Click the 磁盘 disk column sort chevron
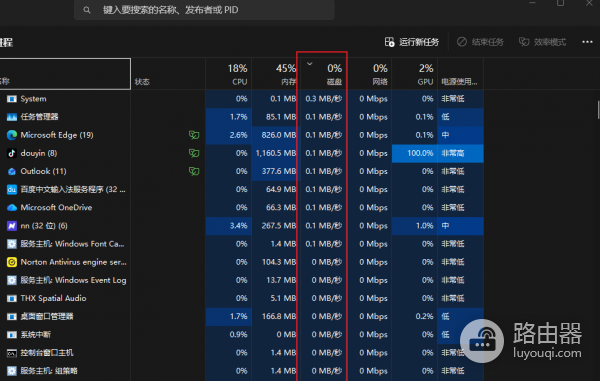 tap(310, 64)
